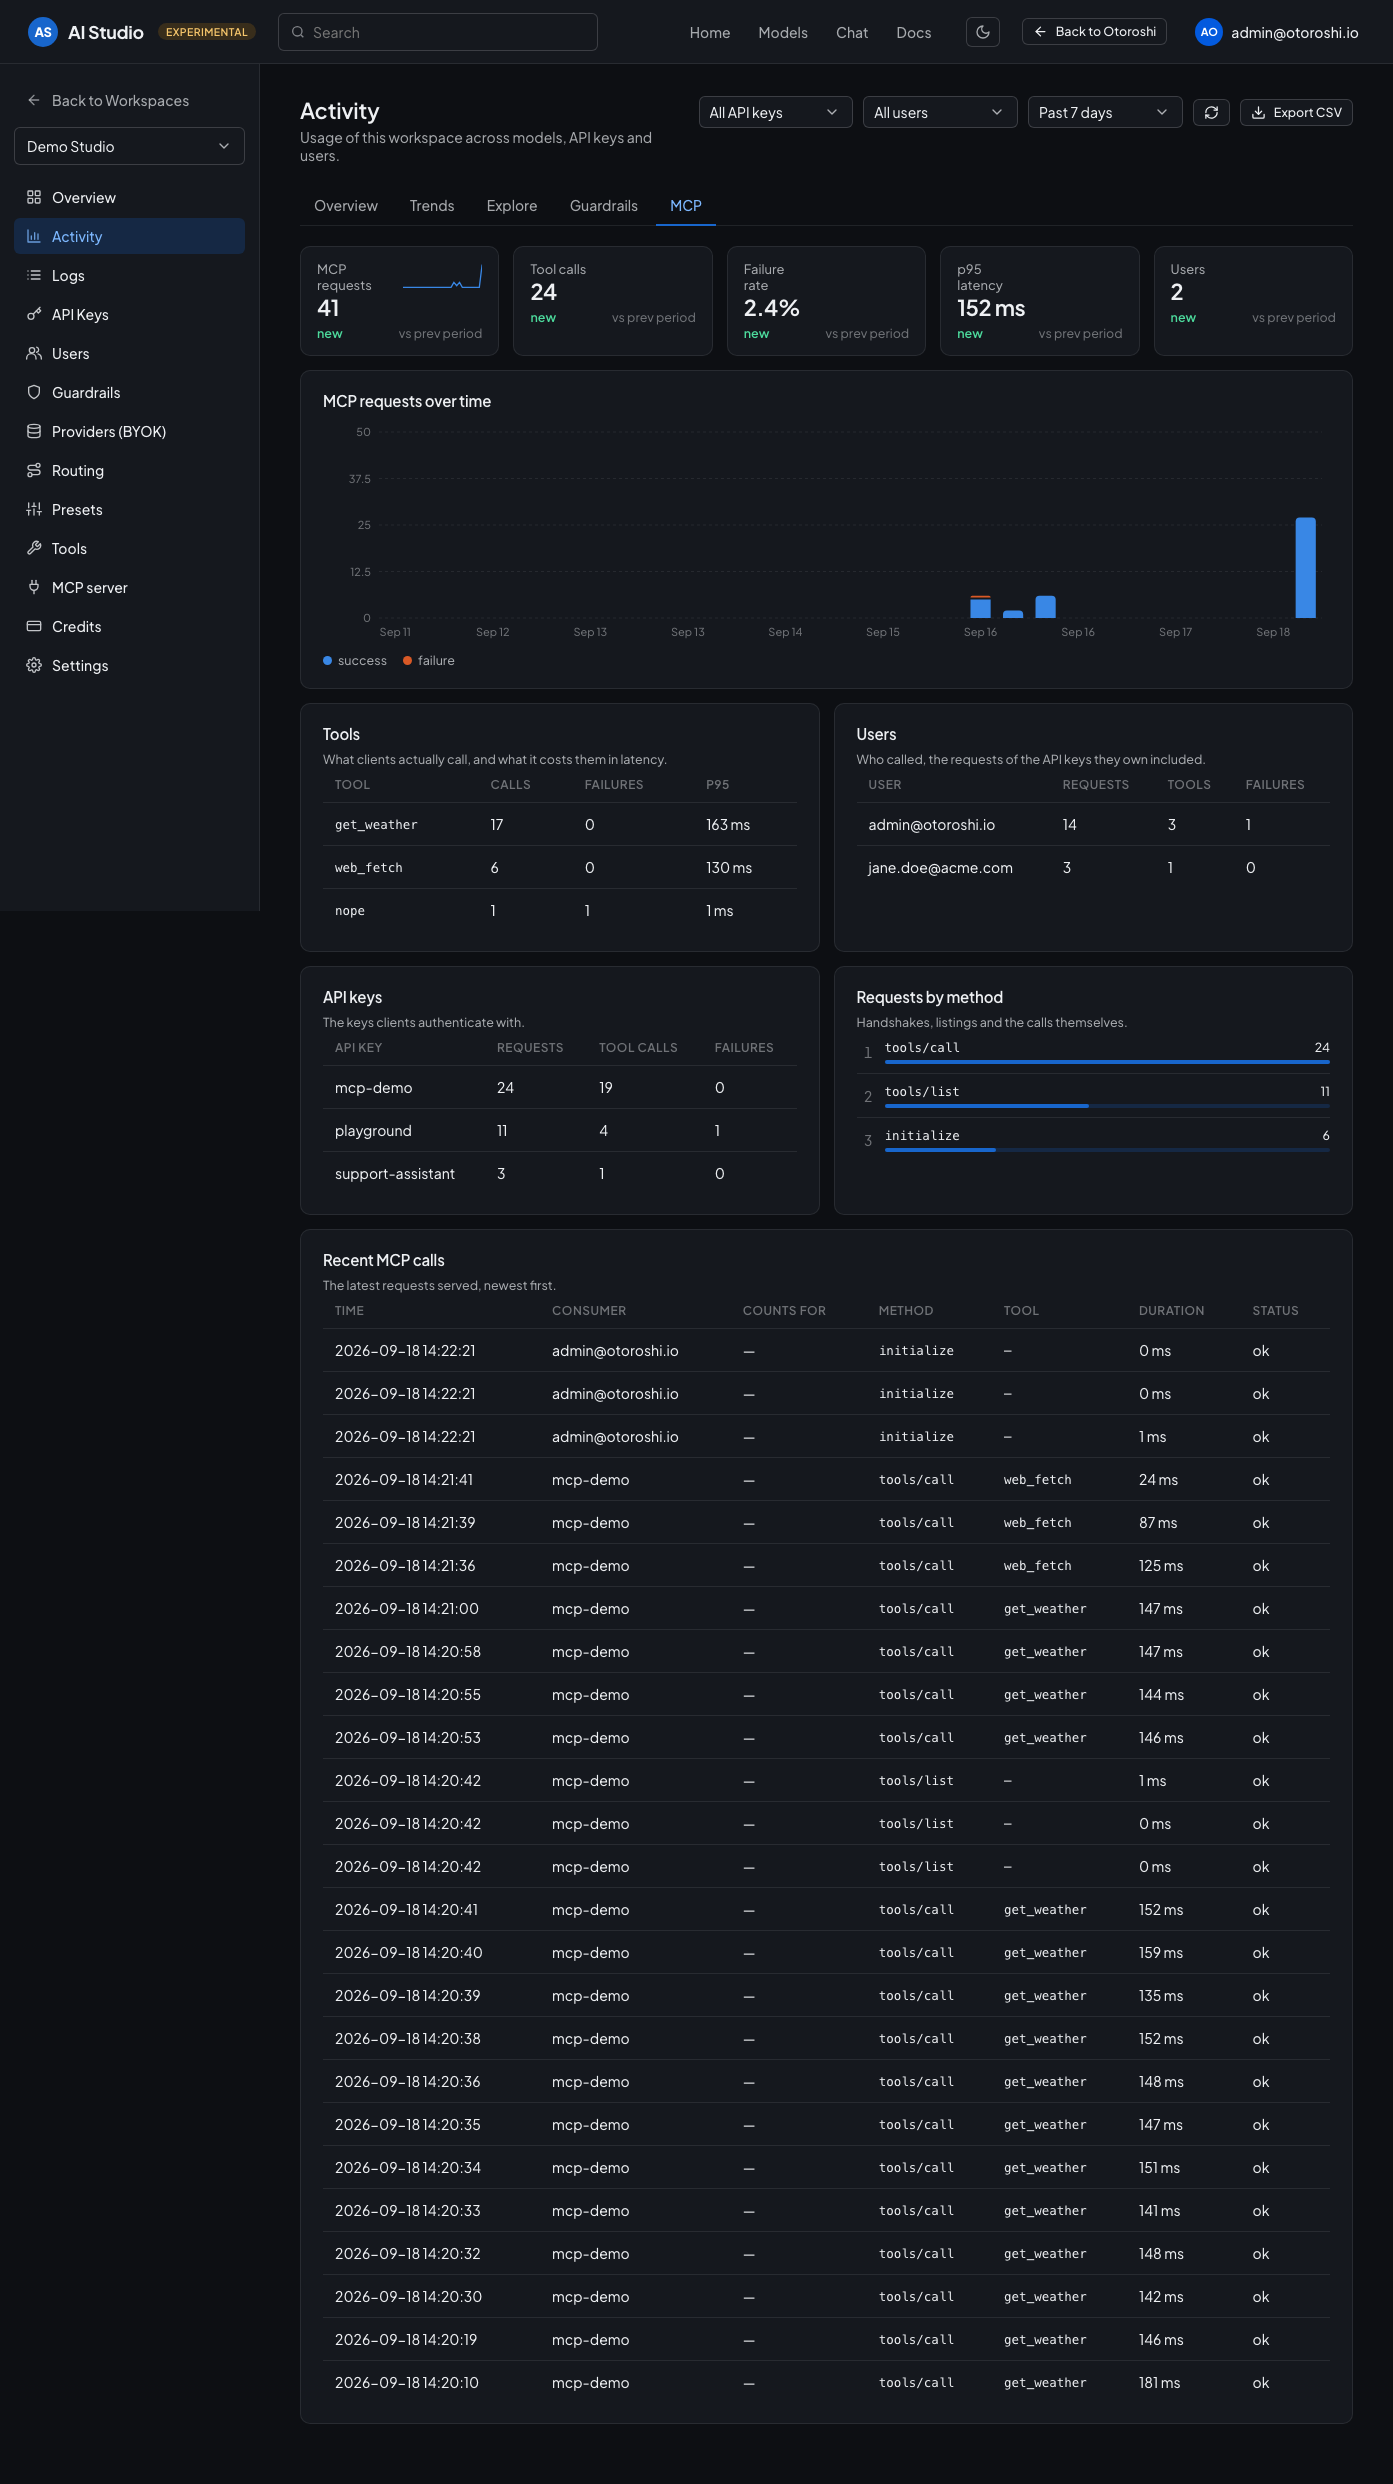The image size is (1393, 2484).
Task: Click the initialize progress bar
Action: (1107, 1149)
